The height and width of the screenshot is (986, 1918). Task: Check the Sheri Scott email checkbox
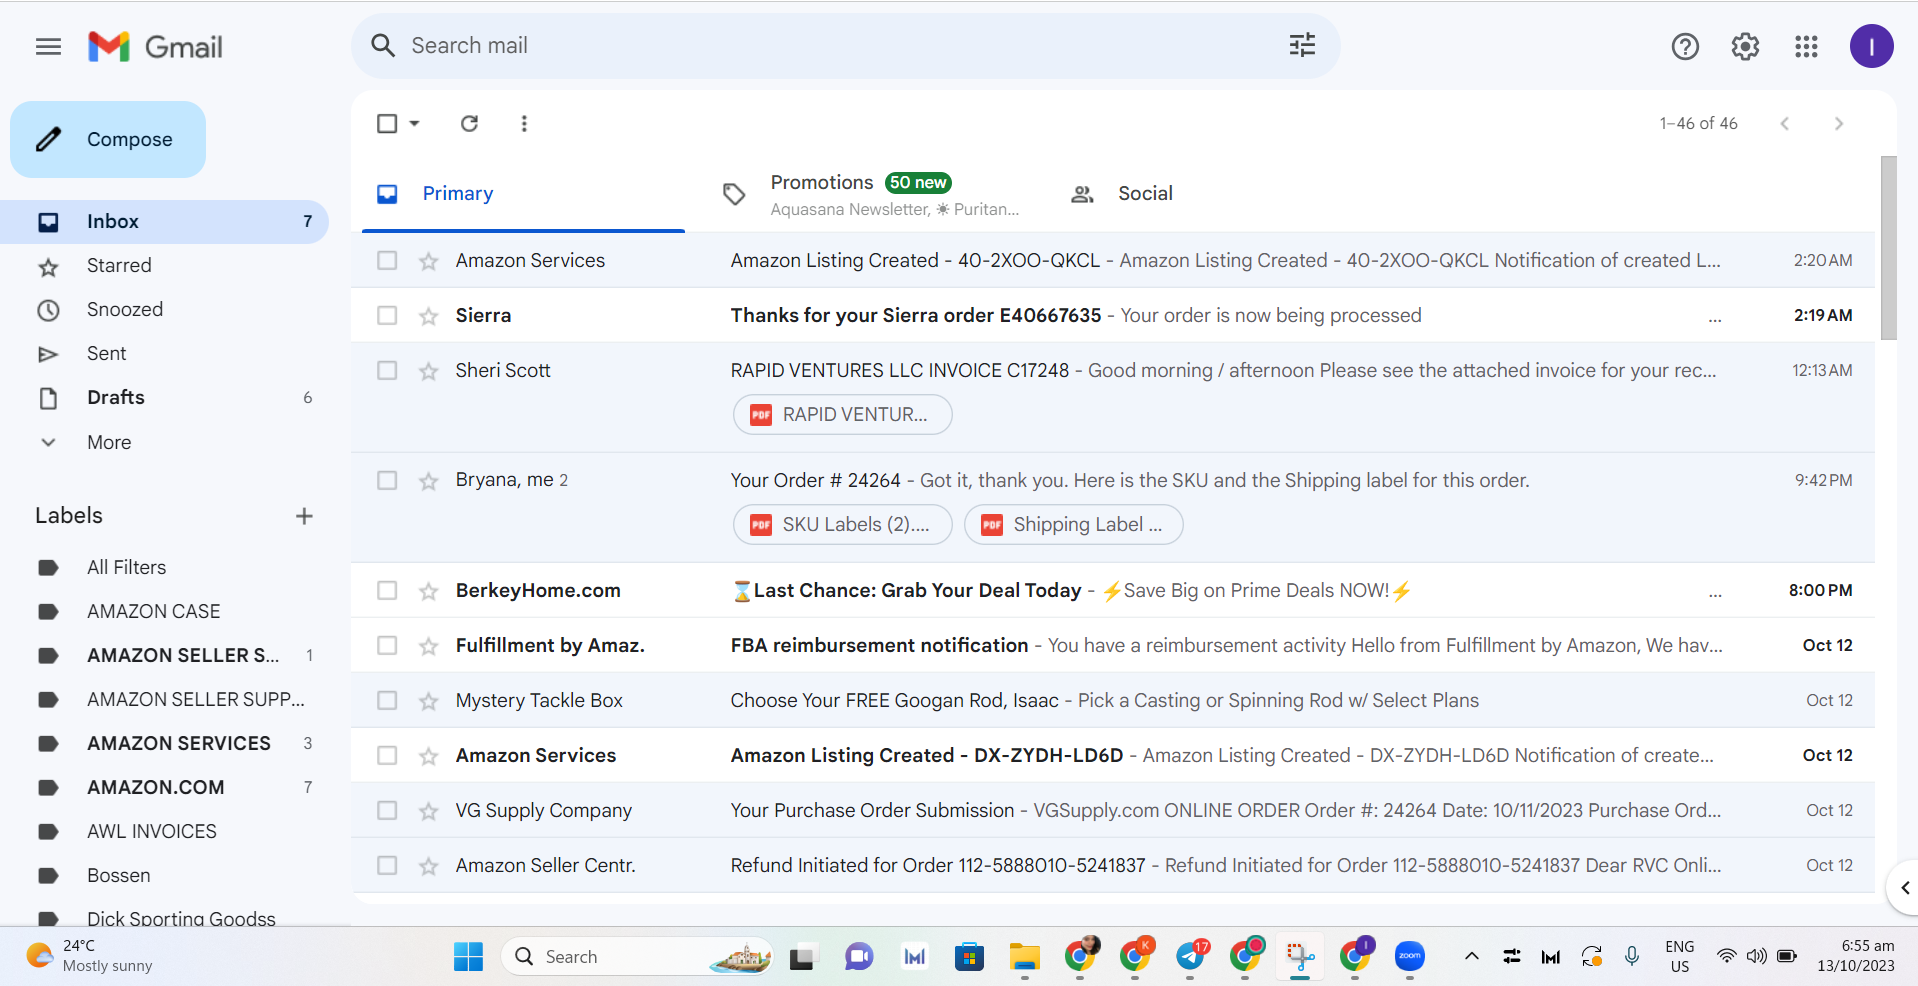387,370
